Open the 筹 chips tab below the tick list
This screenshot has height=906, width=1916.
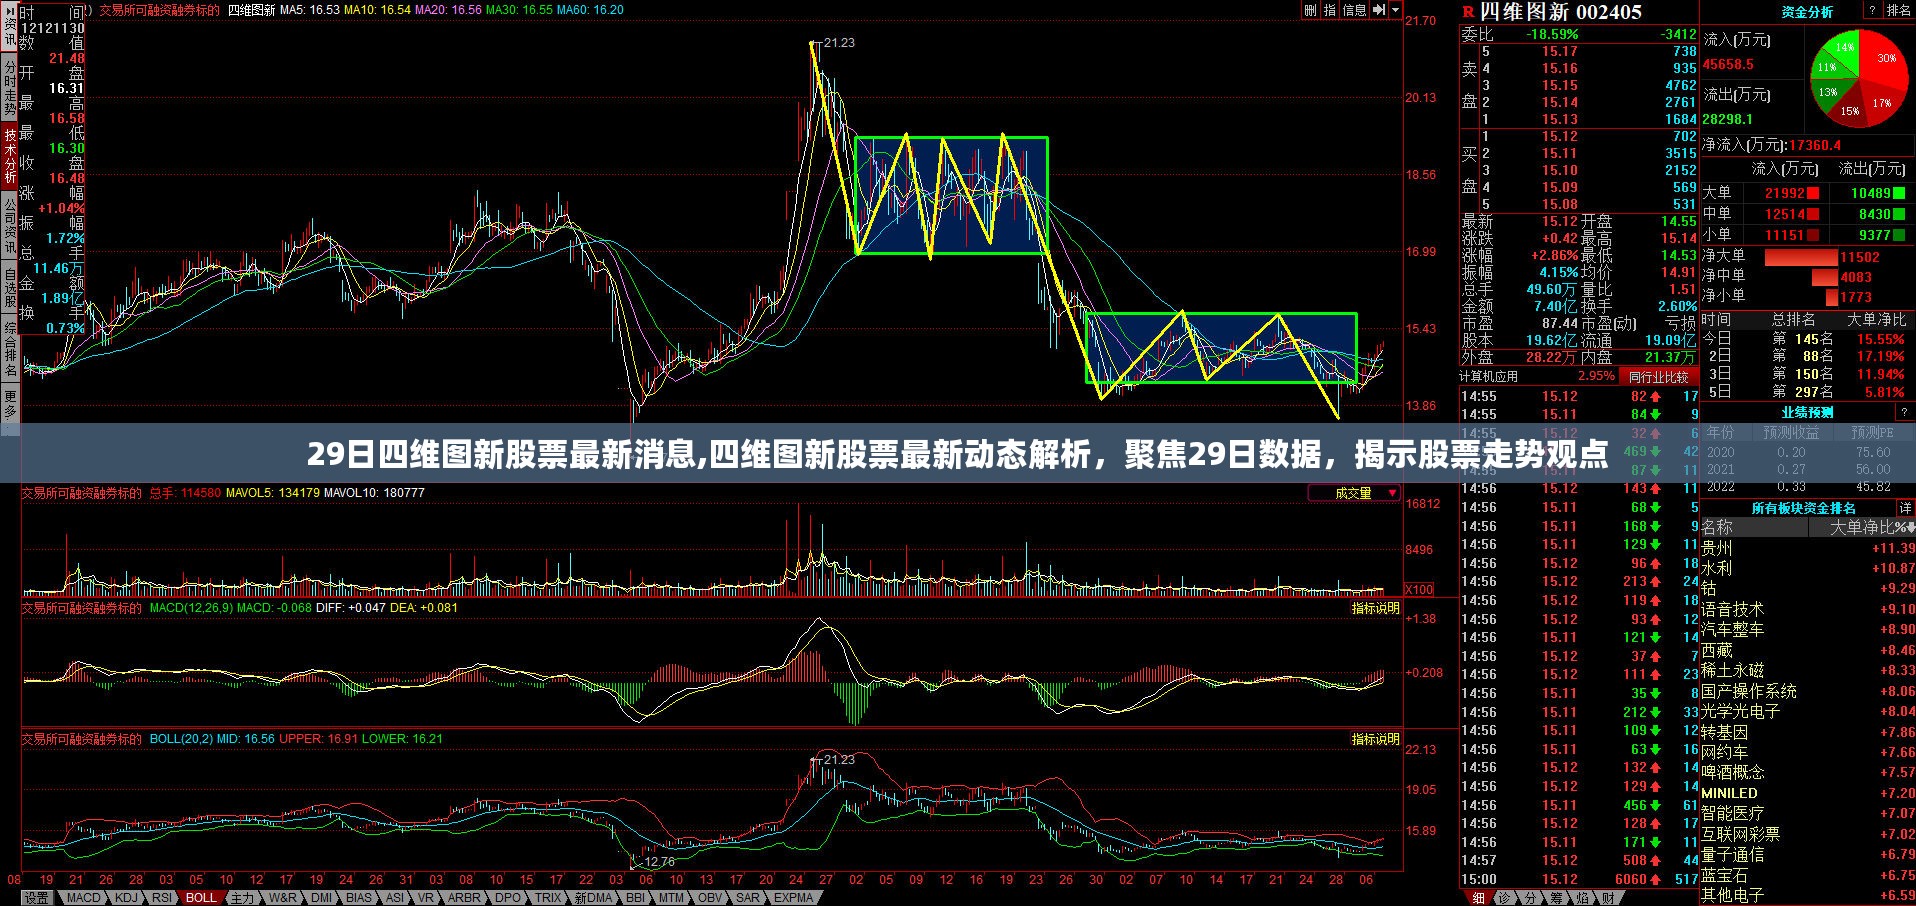coord(1556,898)
